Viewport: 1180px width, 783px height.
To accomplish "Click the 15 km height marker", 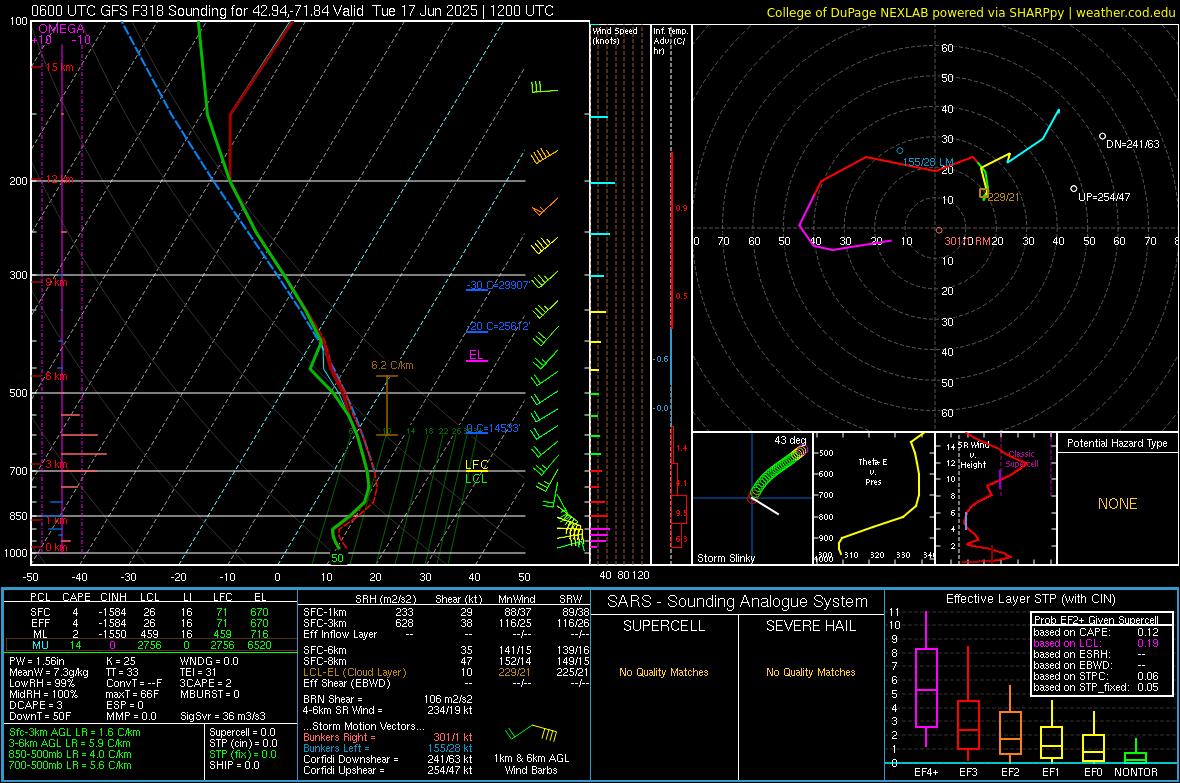I will click(x=59, y=67).
